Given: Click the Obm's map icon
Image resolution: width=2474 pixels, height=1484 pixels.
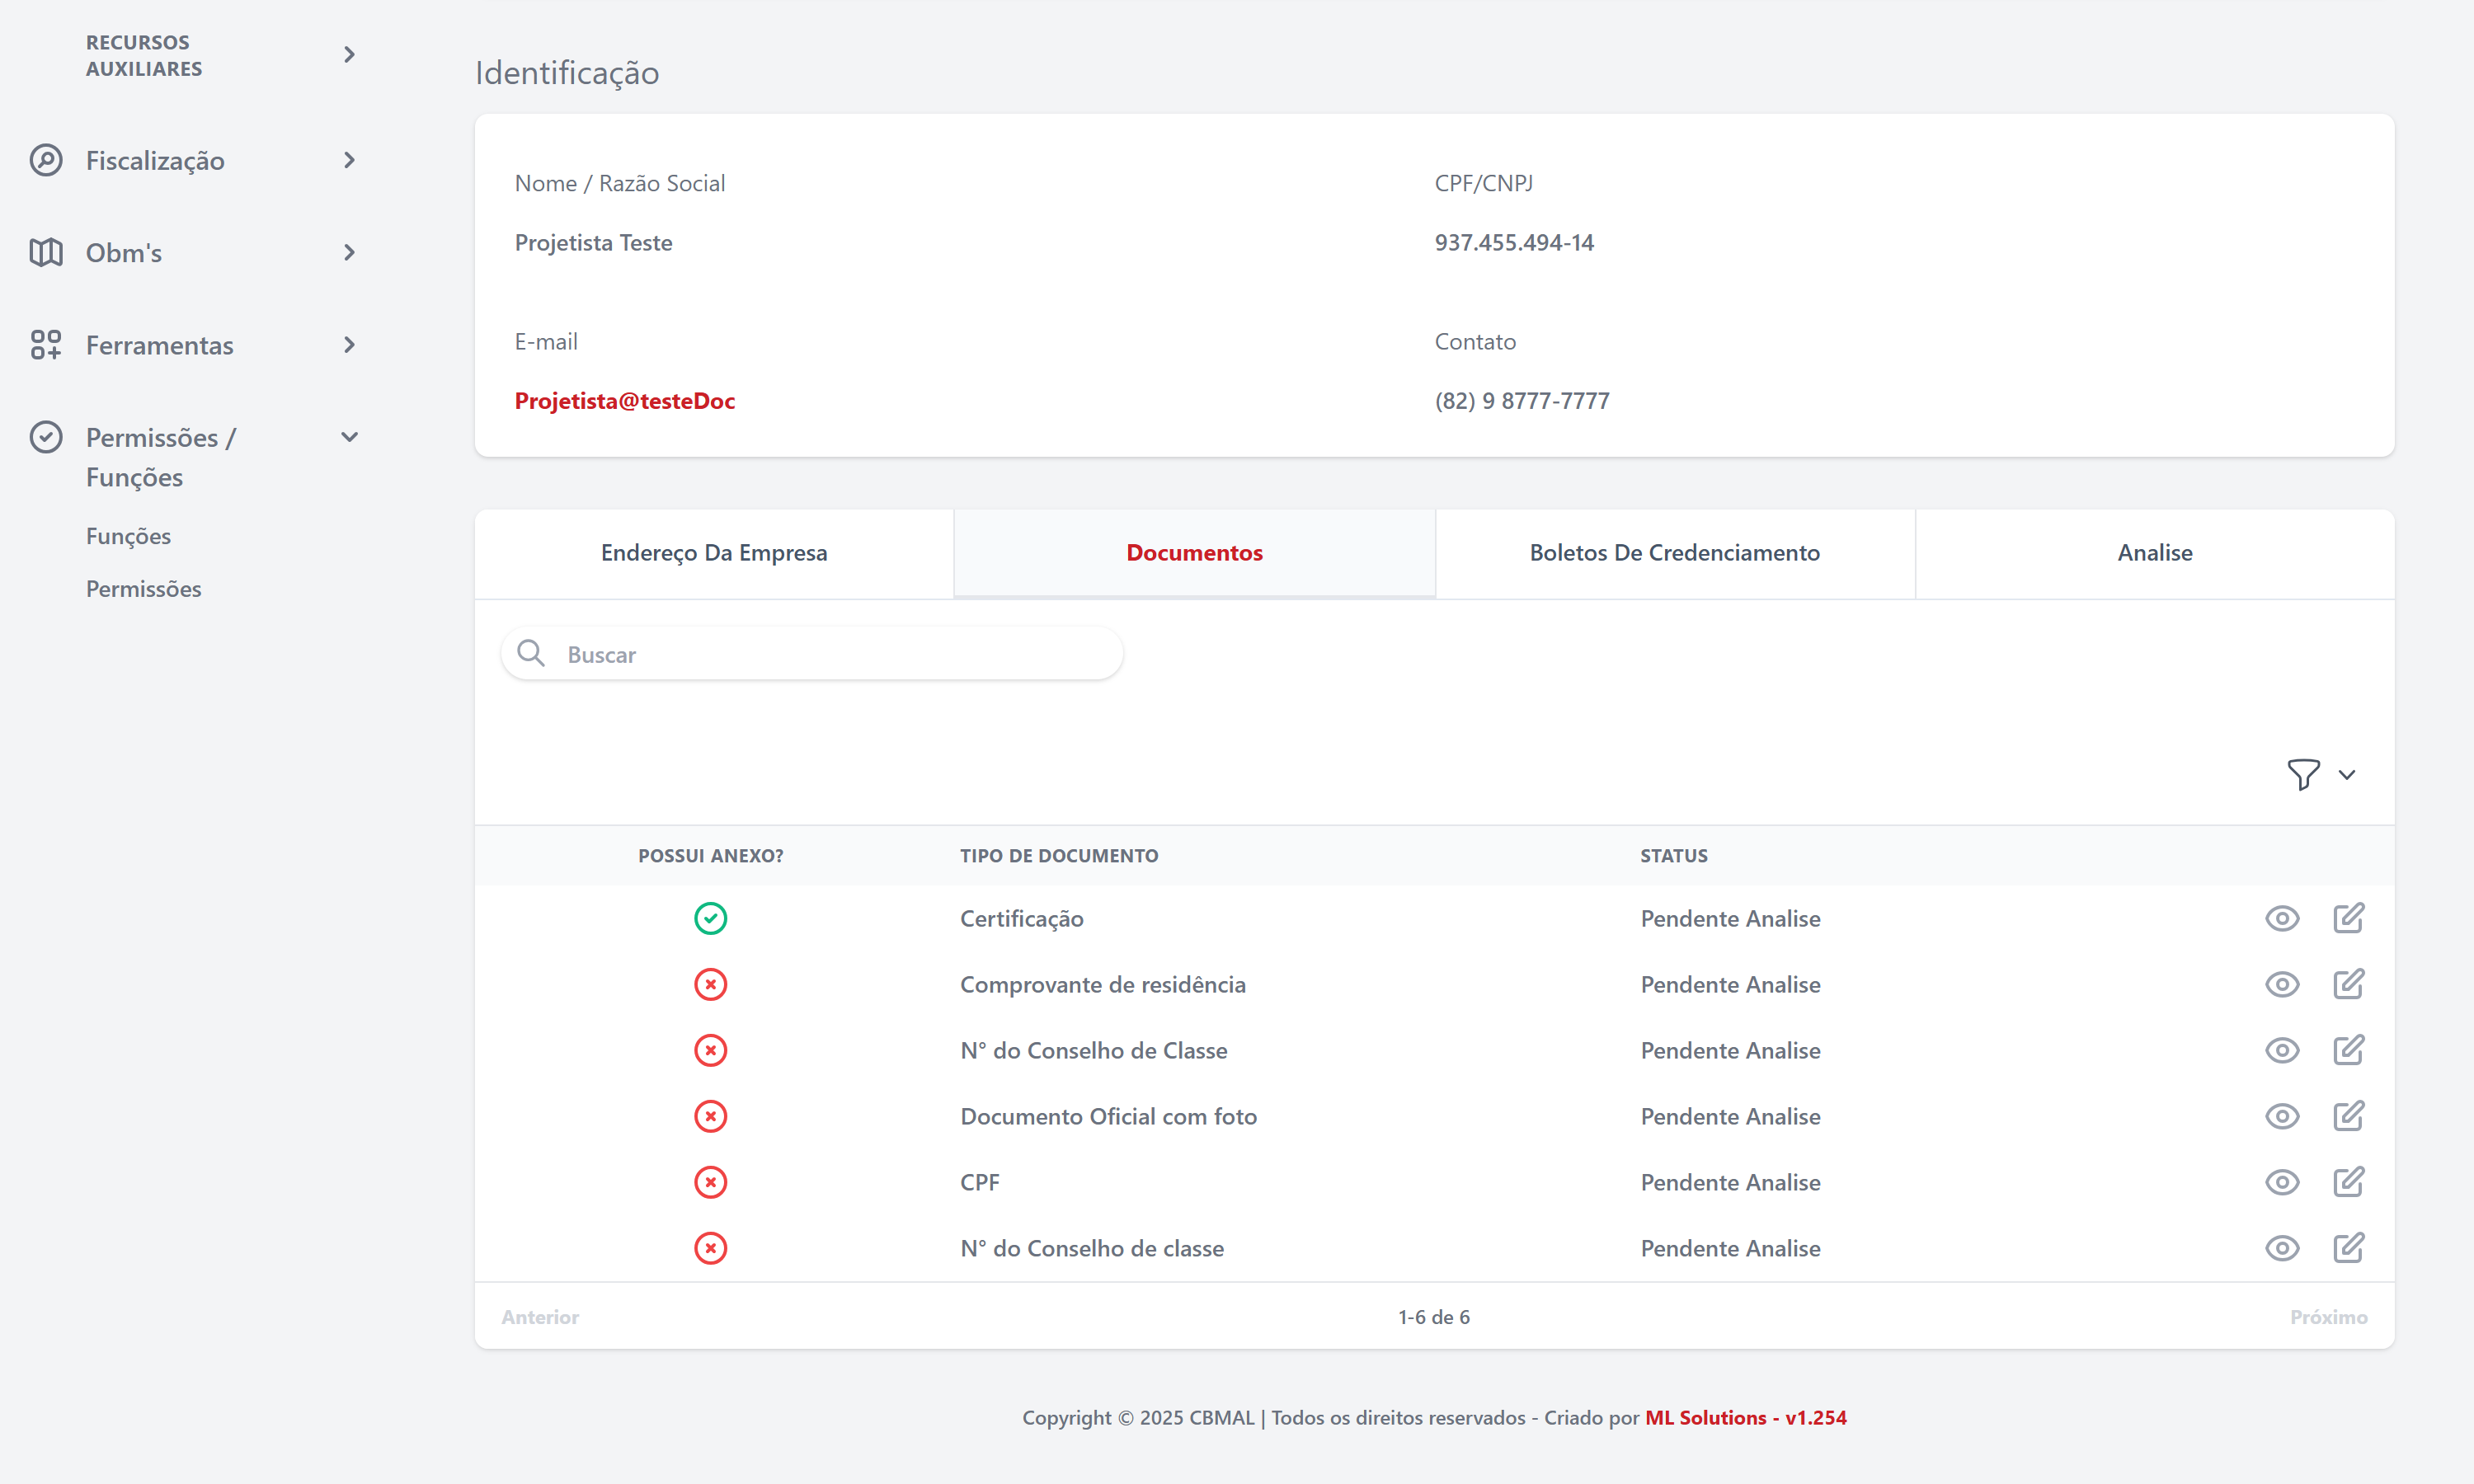Looking at the screenshot, I should coord(46,252).
